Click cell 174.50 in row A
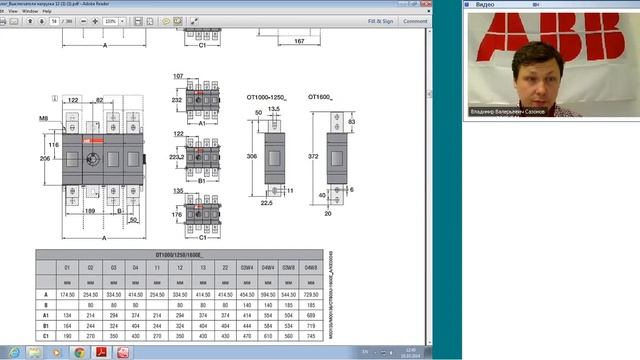This screenshot has height=360, width=640. tap(67, 295)
